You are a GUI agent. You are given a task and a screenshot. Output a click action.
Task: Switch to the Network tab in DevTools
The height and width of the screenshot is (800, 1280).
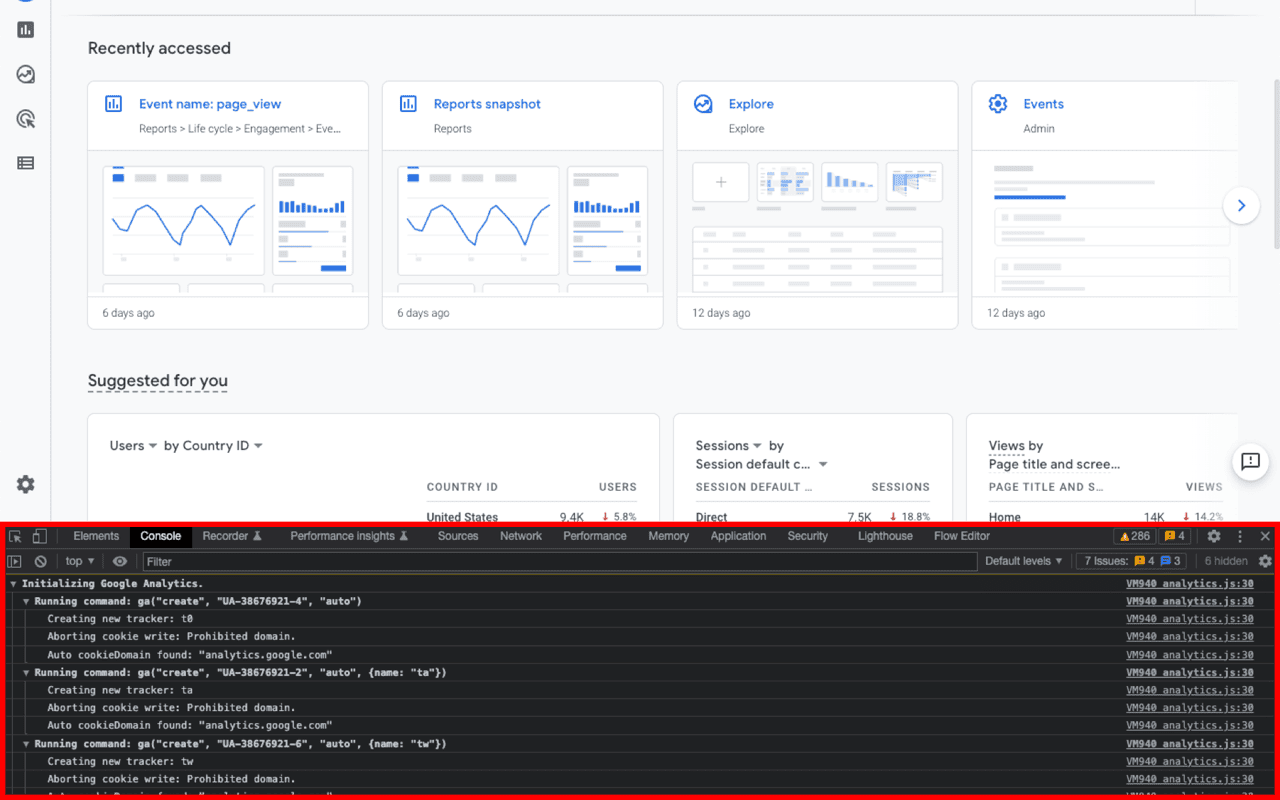[520, 536]
